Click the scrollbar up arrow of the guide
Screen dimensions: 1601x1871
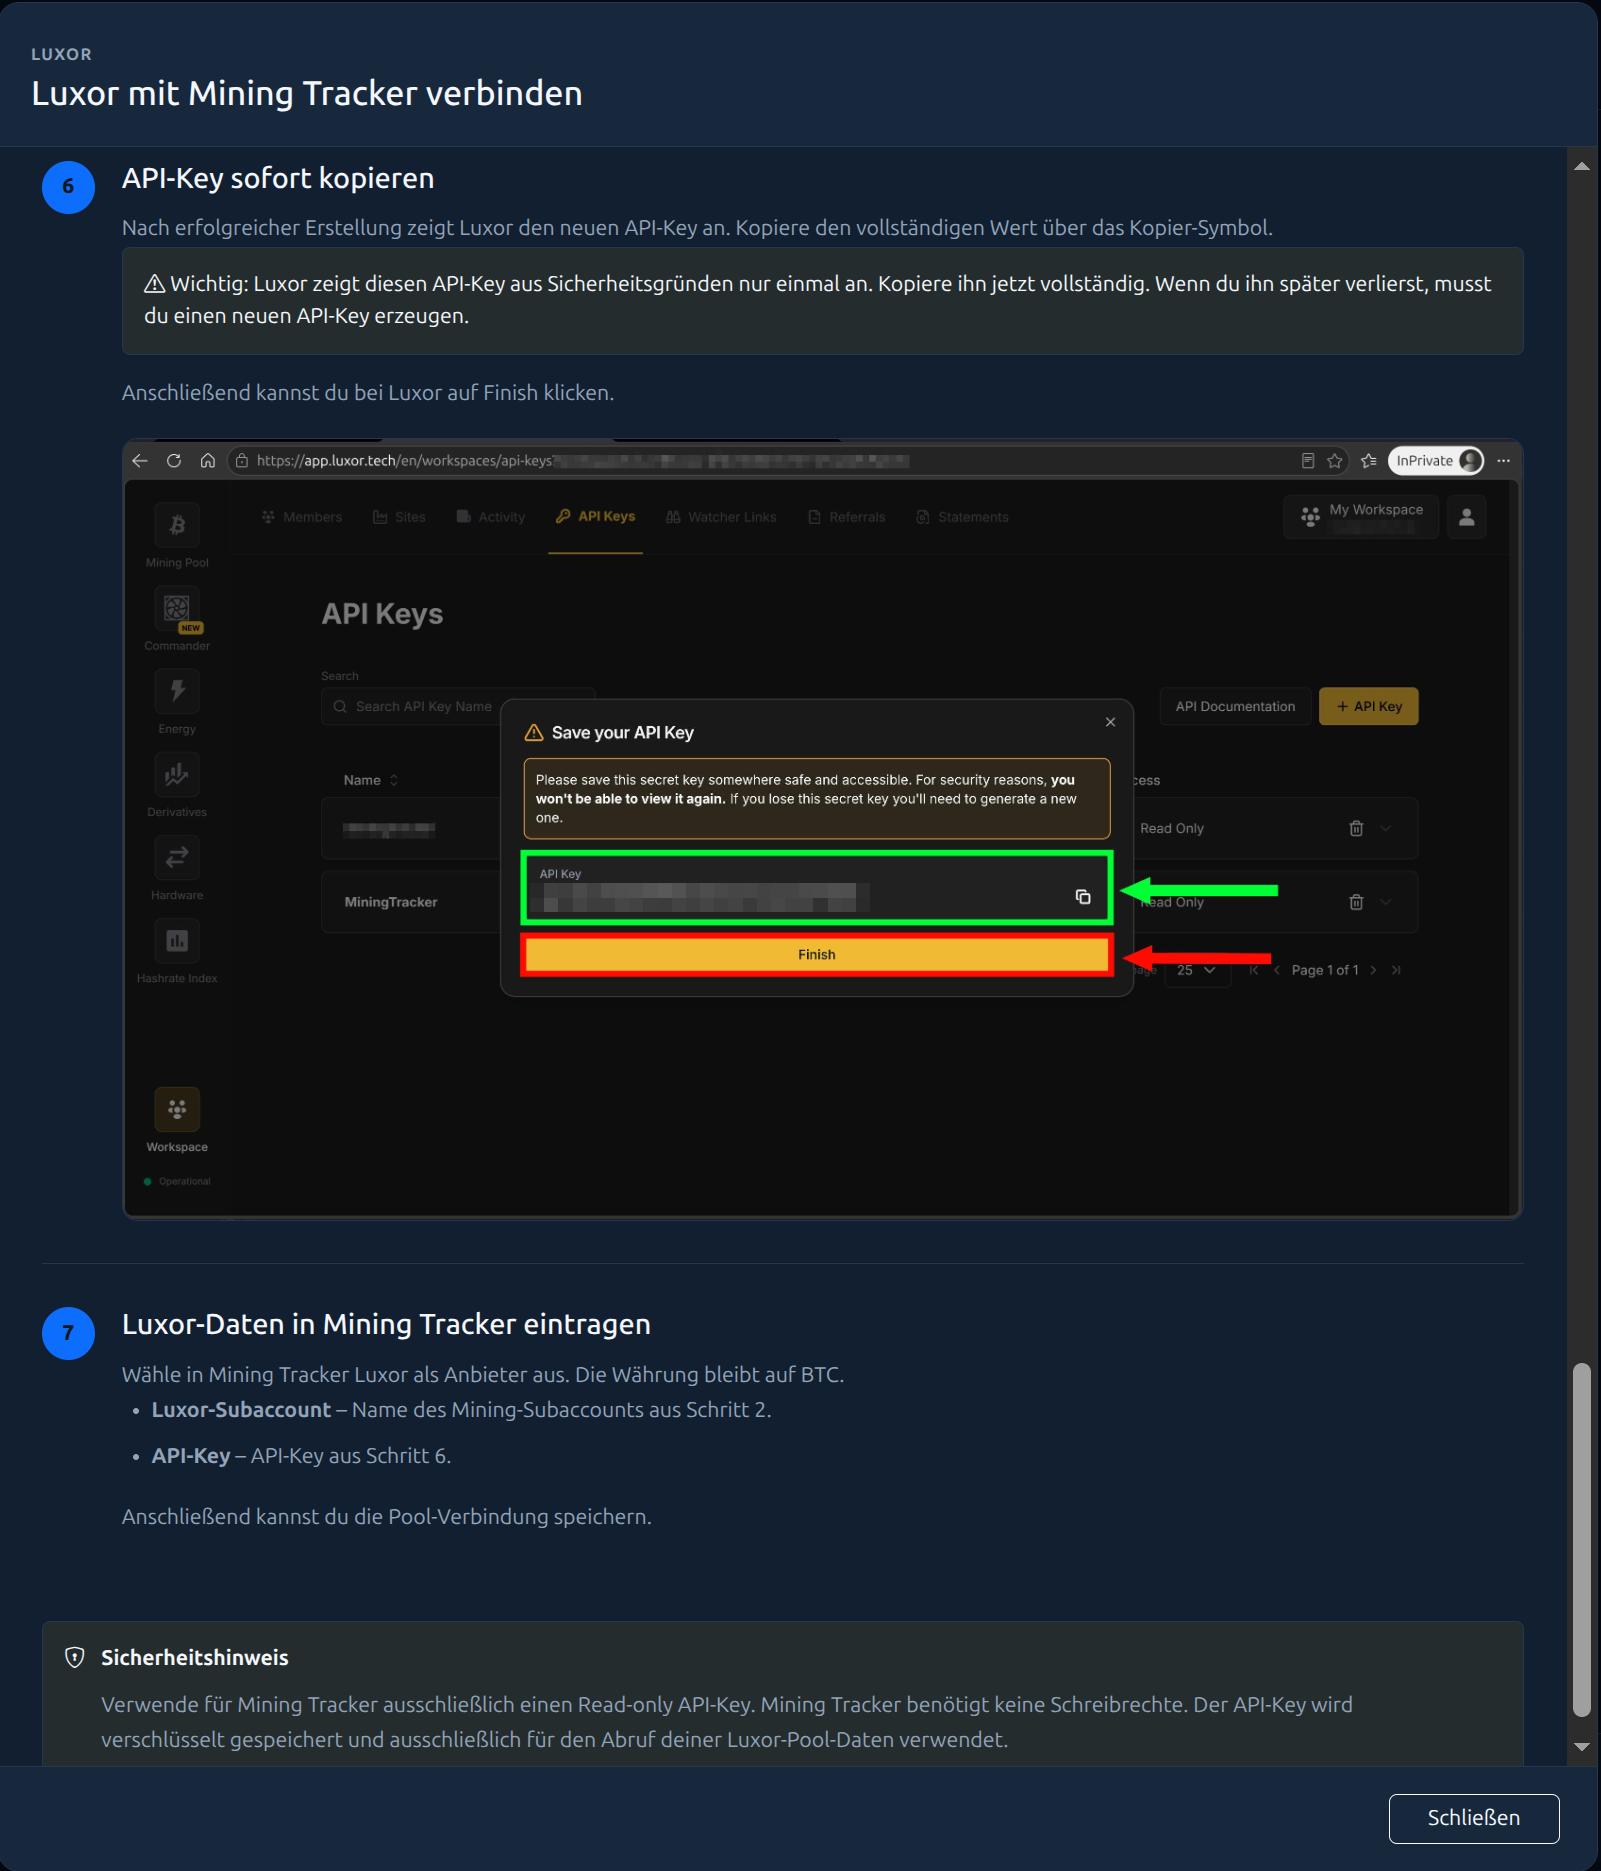1581,166
